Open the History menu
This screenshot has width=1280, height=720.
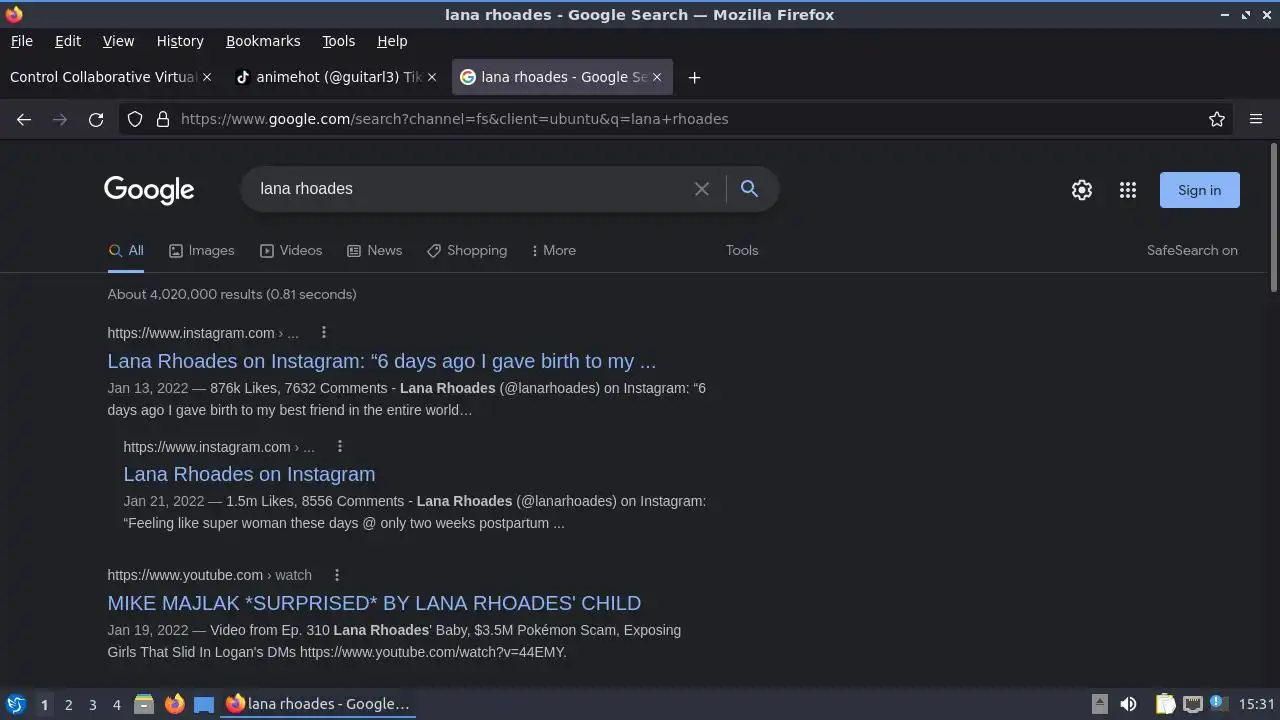(180, 41)
